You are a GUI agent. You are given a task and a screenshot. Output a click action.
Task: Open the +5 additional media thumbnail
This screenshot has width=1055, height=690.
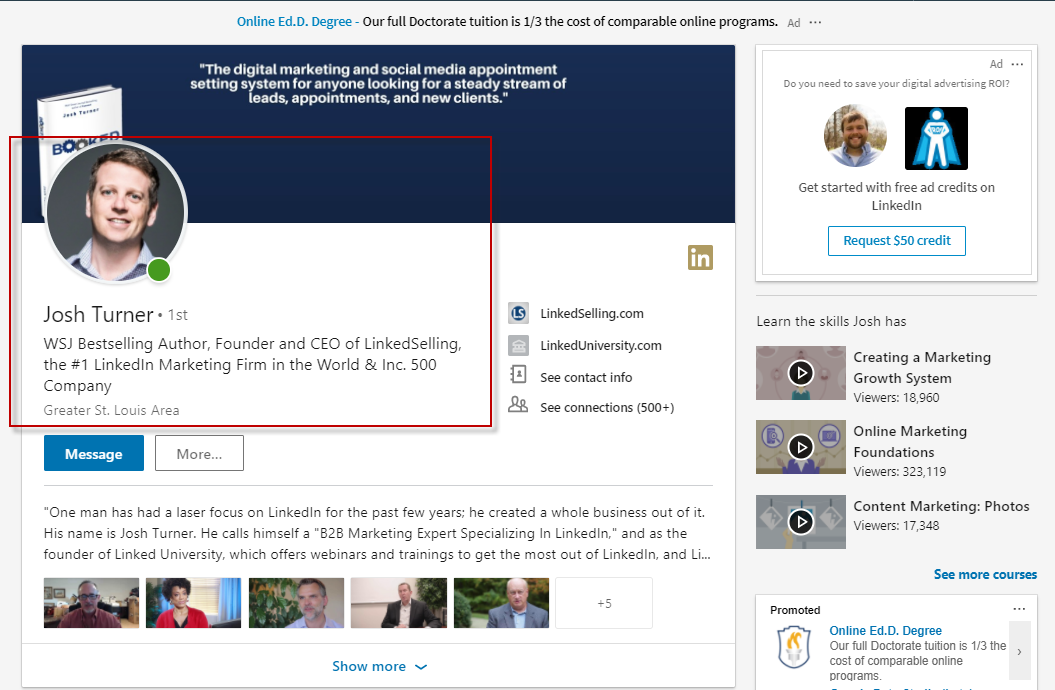[603, 603]
